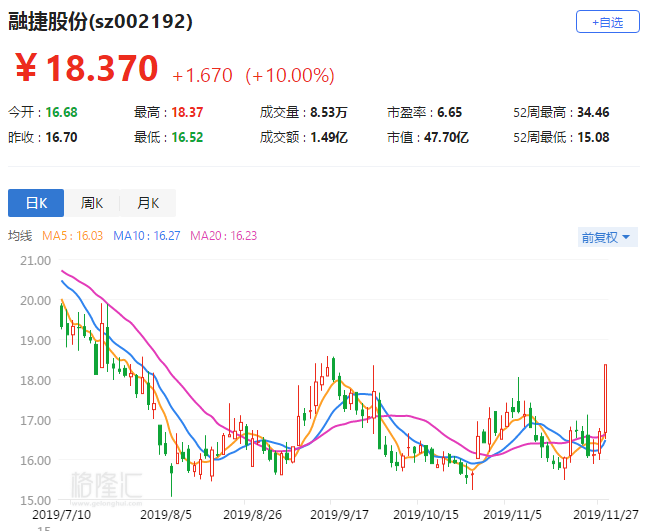Open the 前复权 adjustment dropdown
Image resolution: width=666 pixels, height=531 pixels.
pyautogui.click(x=607, y=237)
